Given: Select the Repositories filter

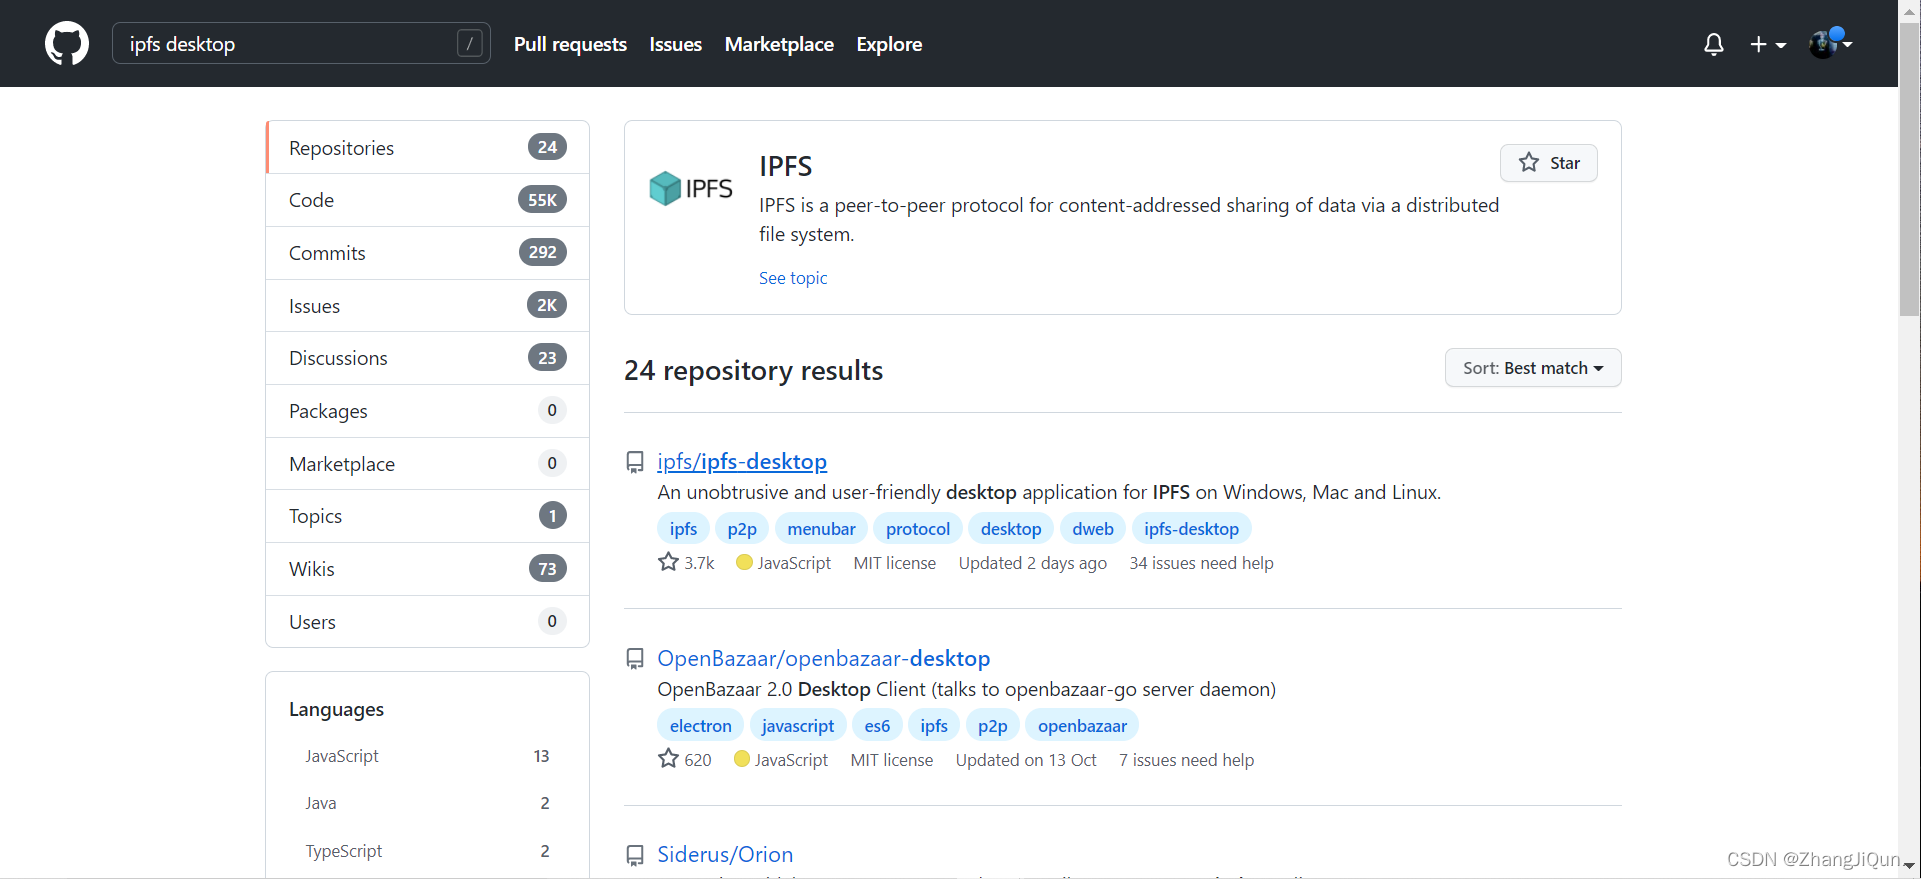Looking at the screenshot, I should coord(428,147).
